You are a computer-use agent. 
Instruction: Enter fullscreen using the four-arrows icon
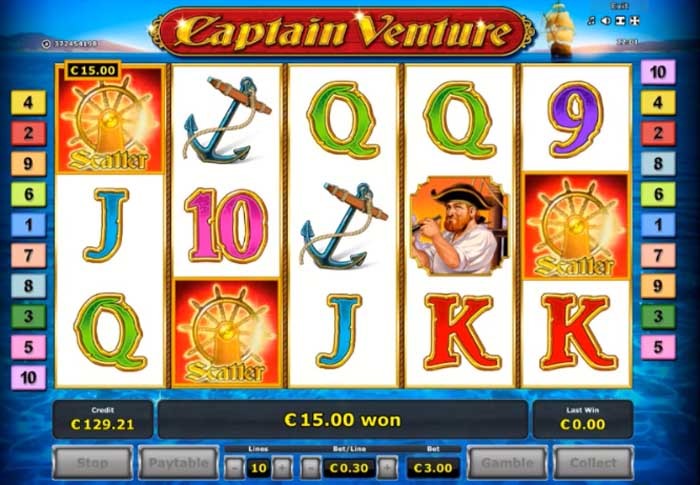pyautogui.click(x=634, y=21)
